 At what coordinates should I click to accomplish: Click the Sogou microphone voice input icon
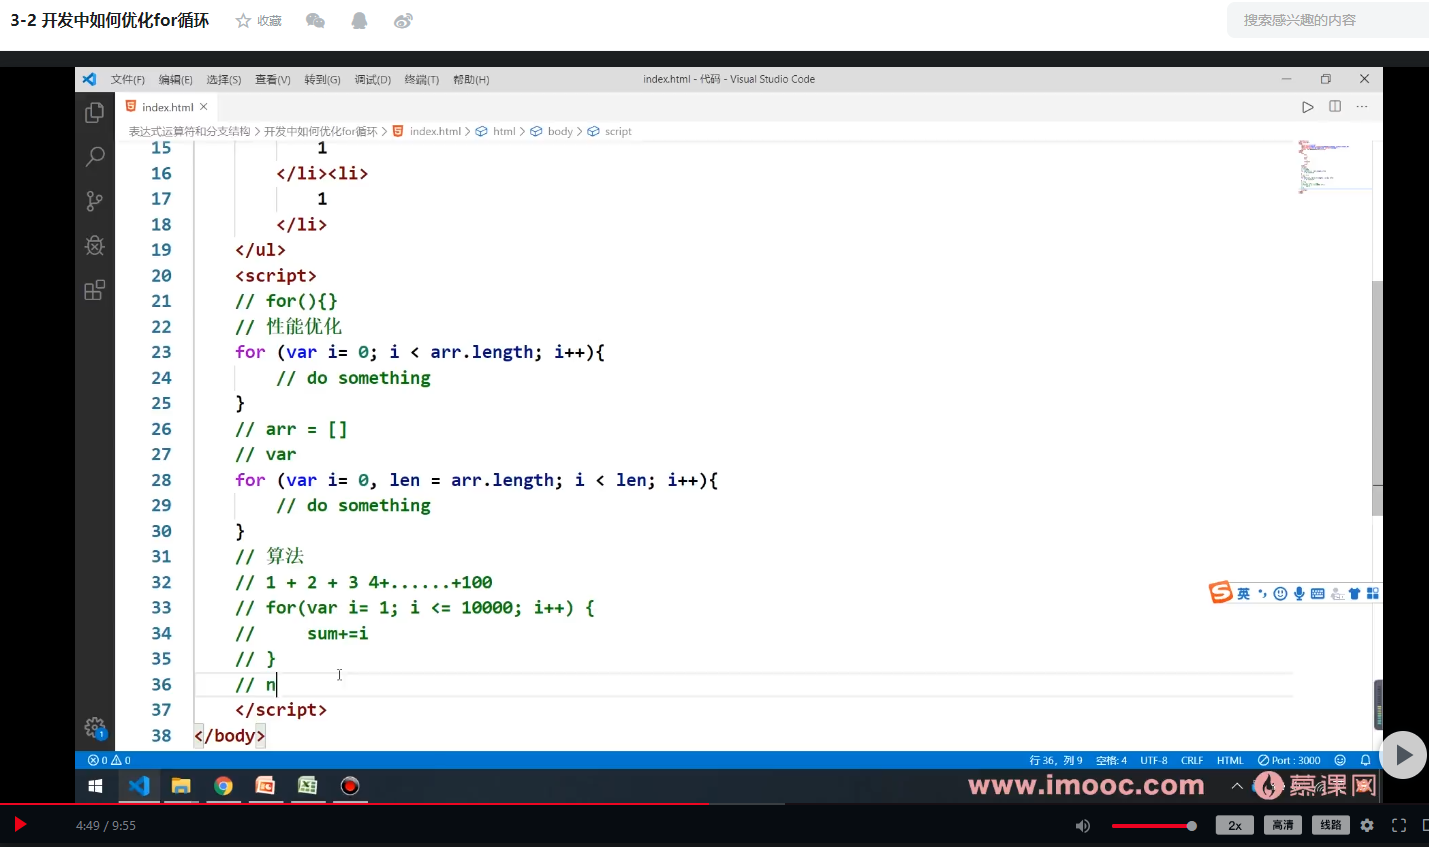pos(1299,593)
